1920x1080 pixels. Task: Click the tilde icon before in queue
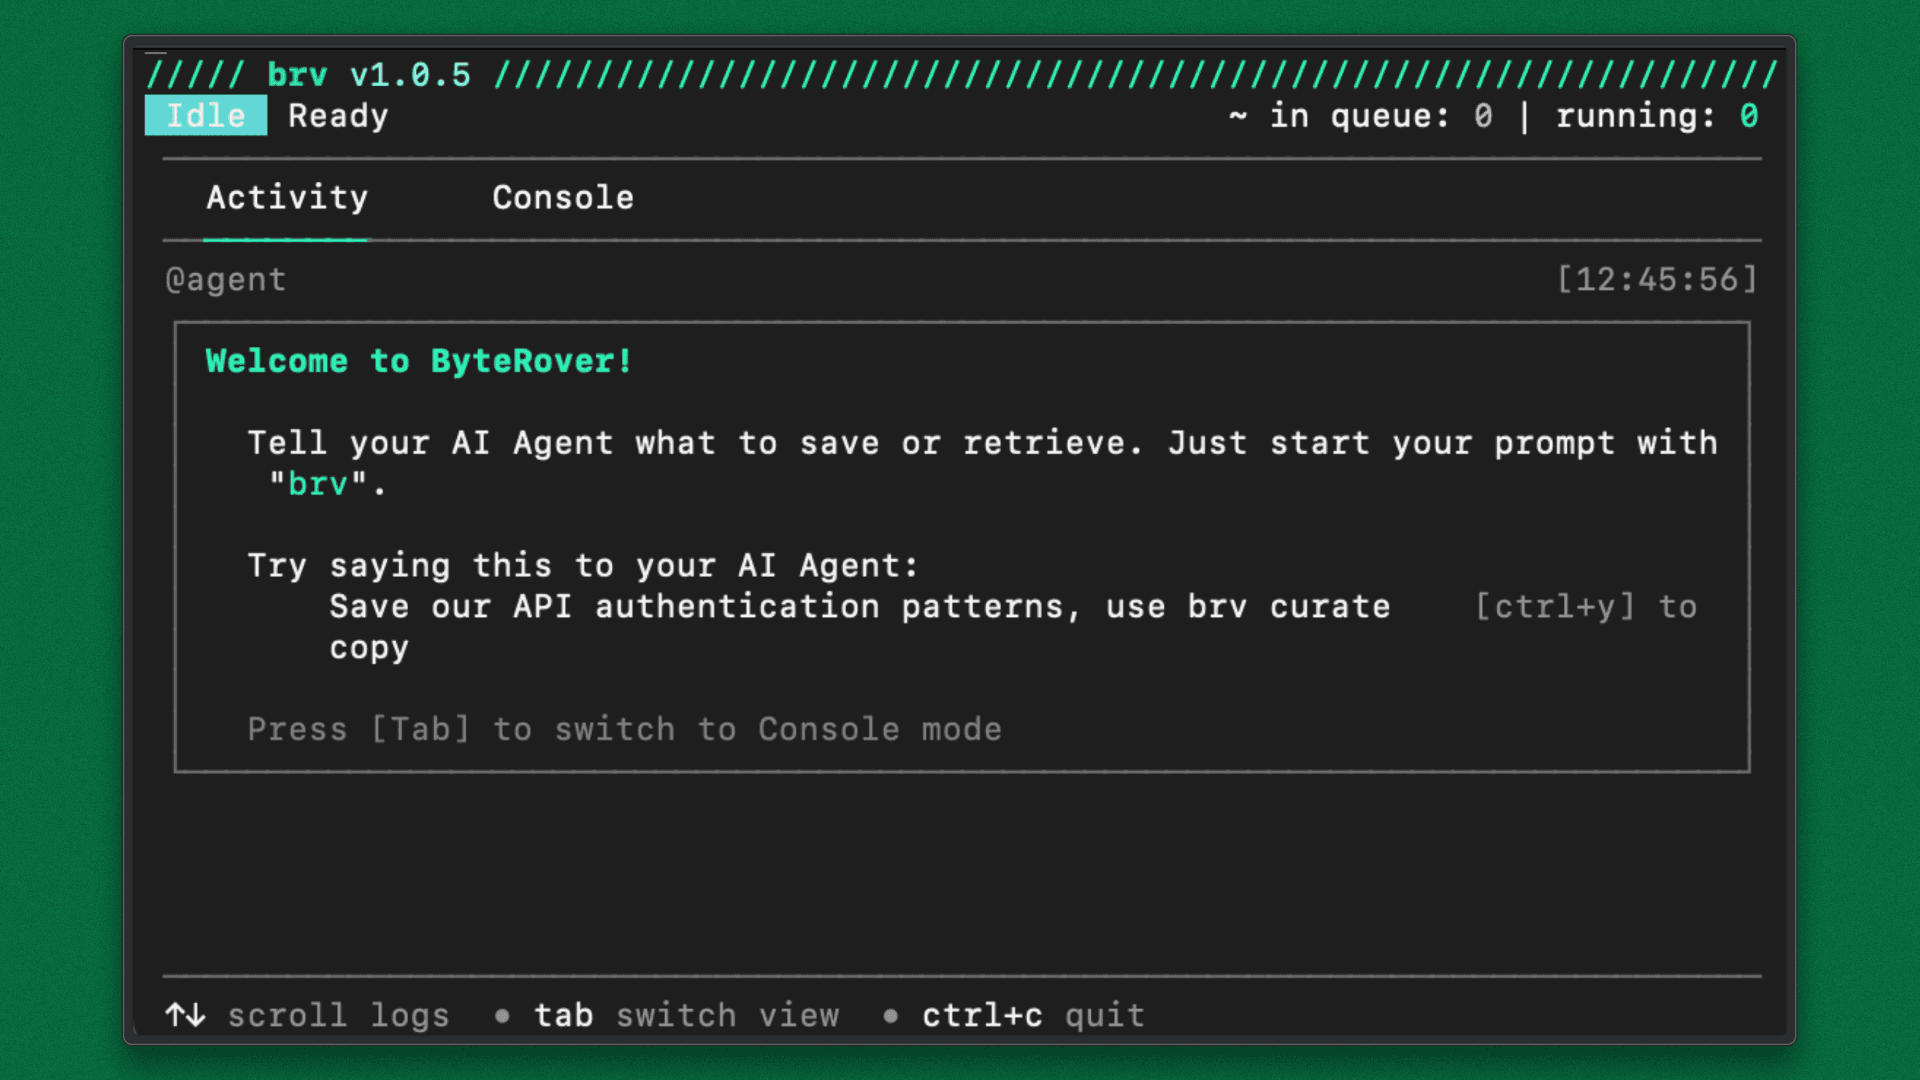point(1238,116)
